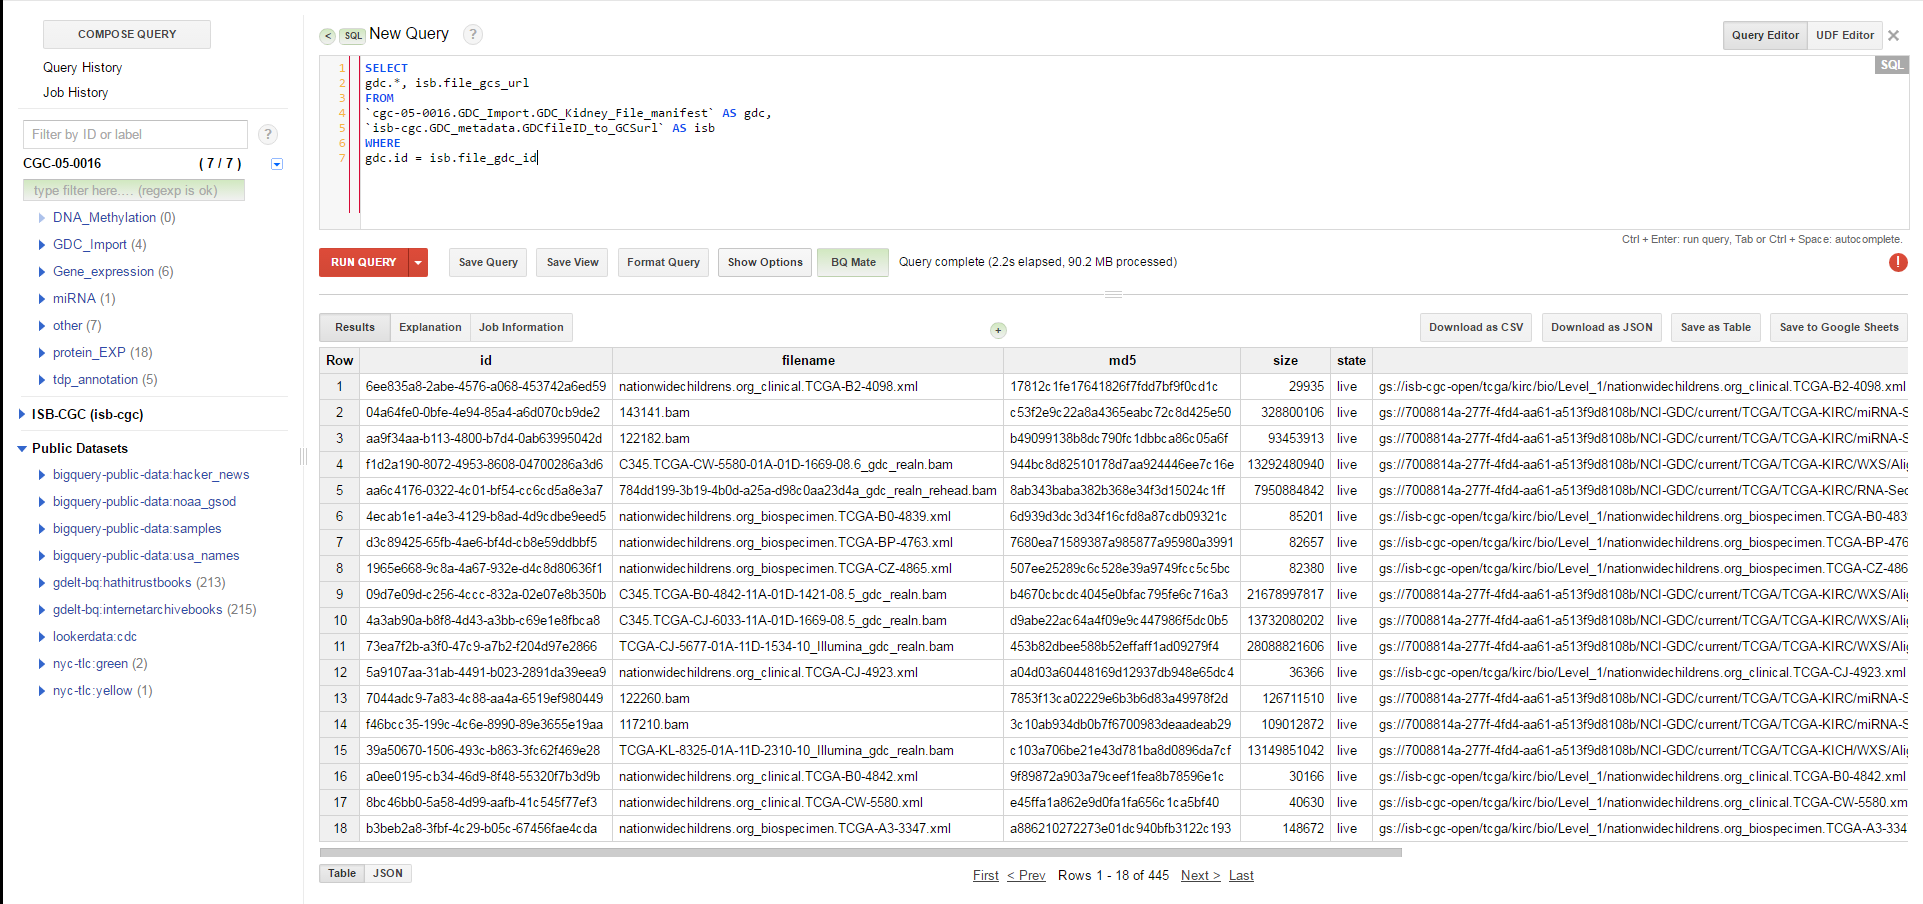Open Job History
Image resolution: width=1923 pixels, height=904 pixels.
click(x=75, y=92)
